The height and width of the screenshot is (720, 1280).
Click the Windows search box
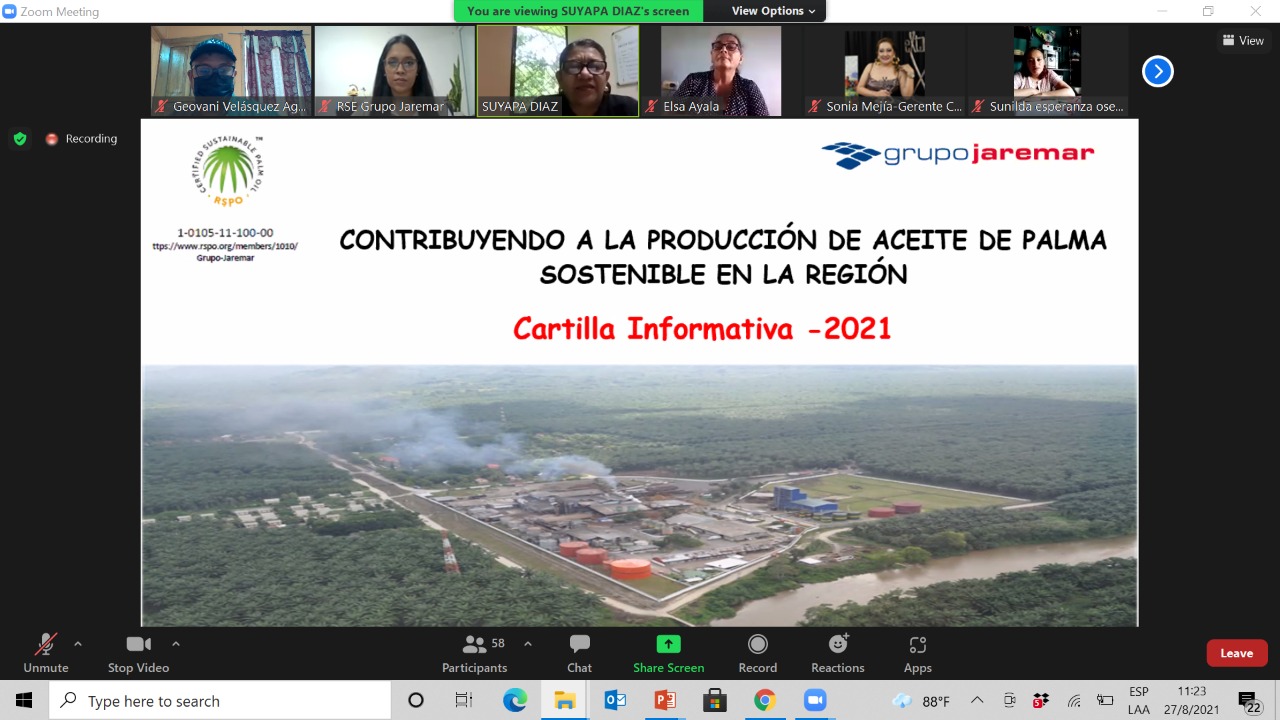point(220,701)
